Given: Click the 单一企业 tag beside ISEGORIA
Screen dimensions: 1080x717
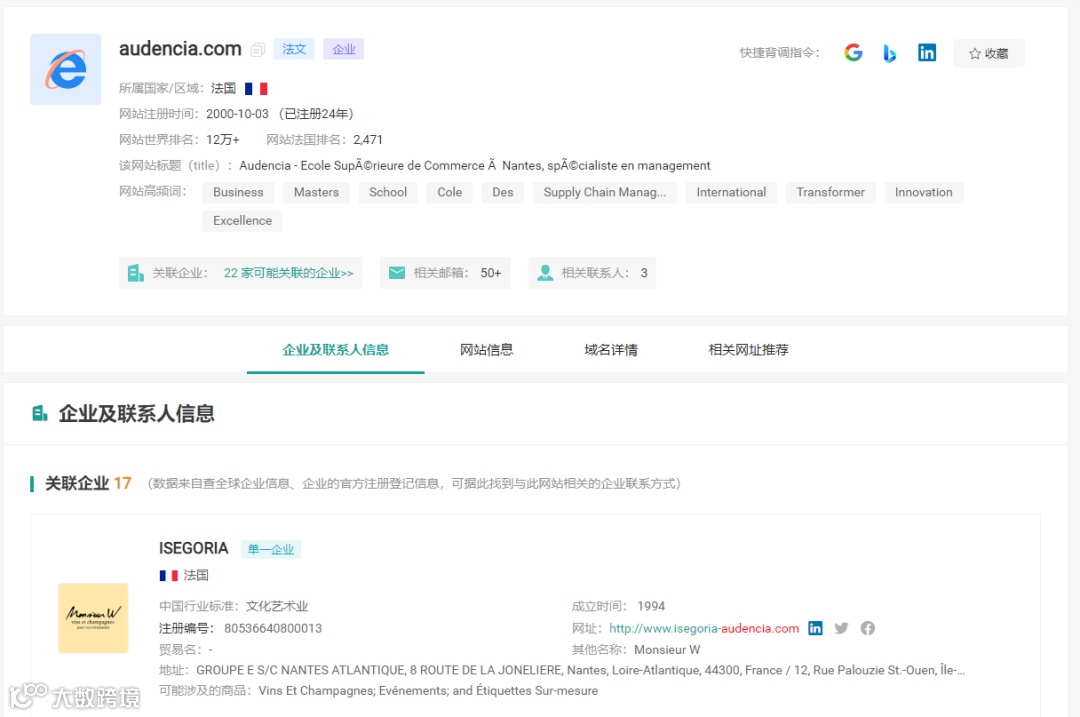Looking at the screenshot, I should pyautogui.click(x=271, y=549).
